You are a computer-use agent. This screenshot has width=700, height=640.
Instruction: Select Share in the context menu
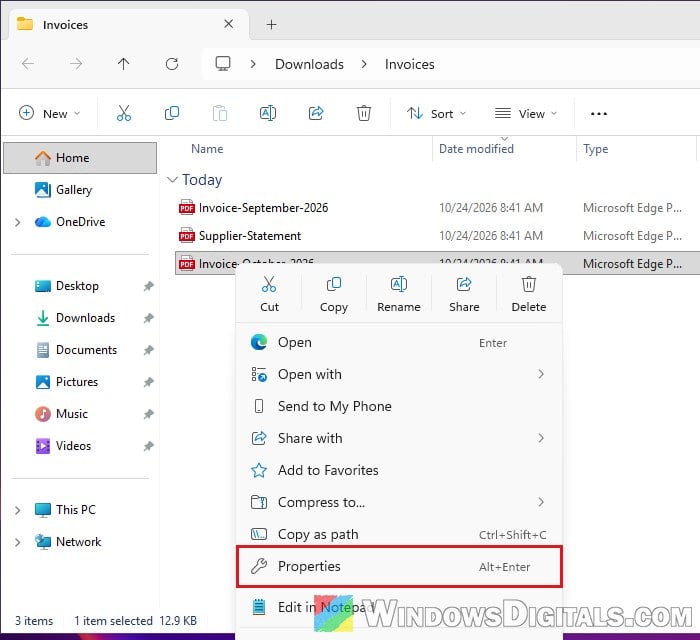pos(464,294)
